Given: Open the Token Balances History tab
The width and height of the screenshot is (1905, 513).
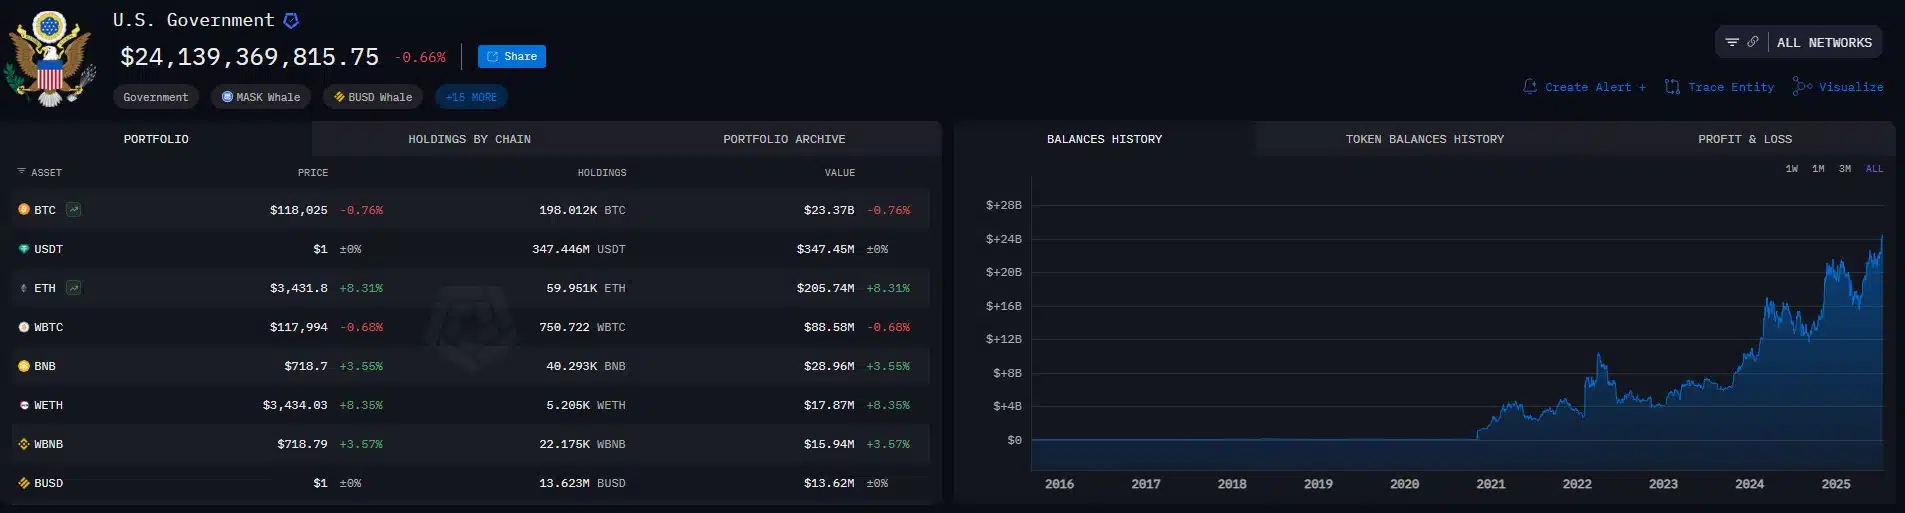Looking at the screenshot, I should pyautogui.click(x=1424, y=139).
